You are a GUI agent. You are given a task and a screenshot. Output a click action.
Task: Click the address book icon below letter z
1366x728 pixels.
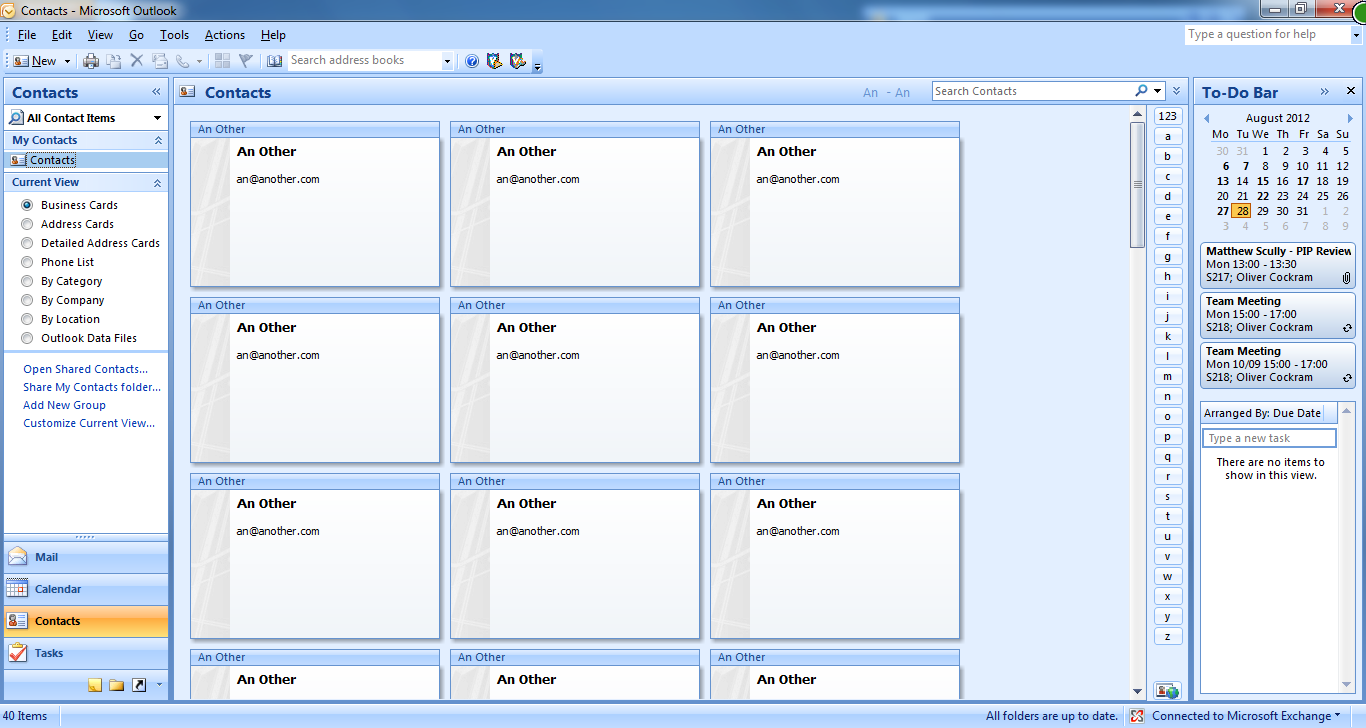(x=1167, y=690)
